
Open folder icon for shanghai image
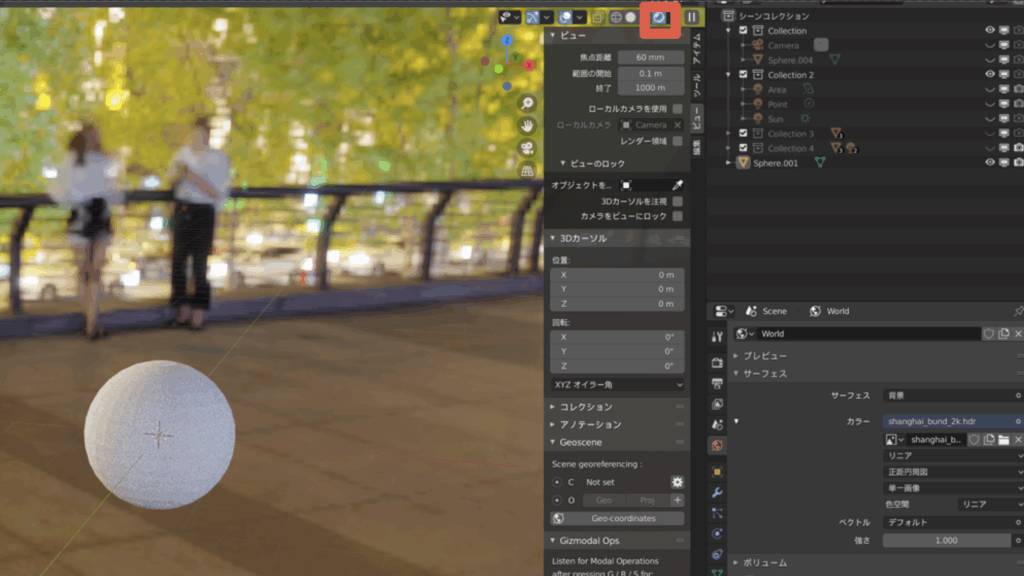(1003, 440)
